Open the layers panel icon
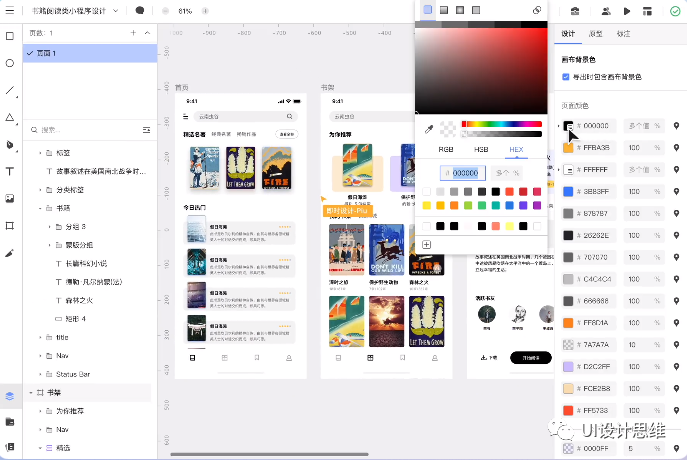This screenshot has width=687, height=460. (x=10, y=396)
